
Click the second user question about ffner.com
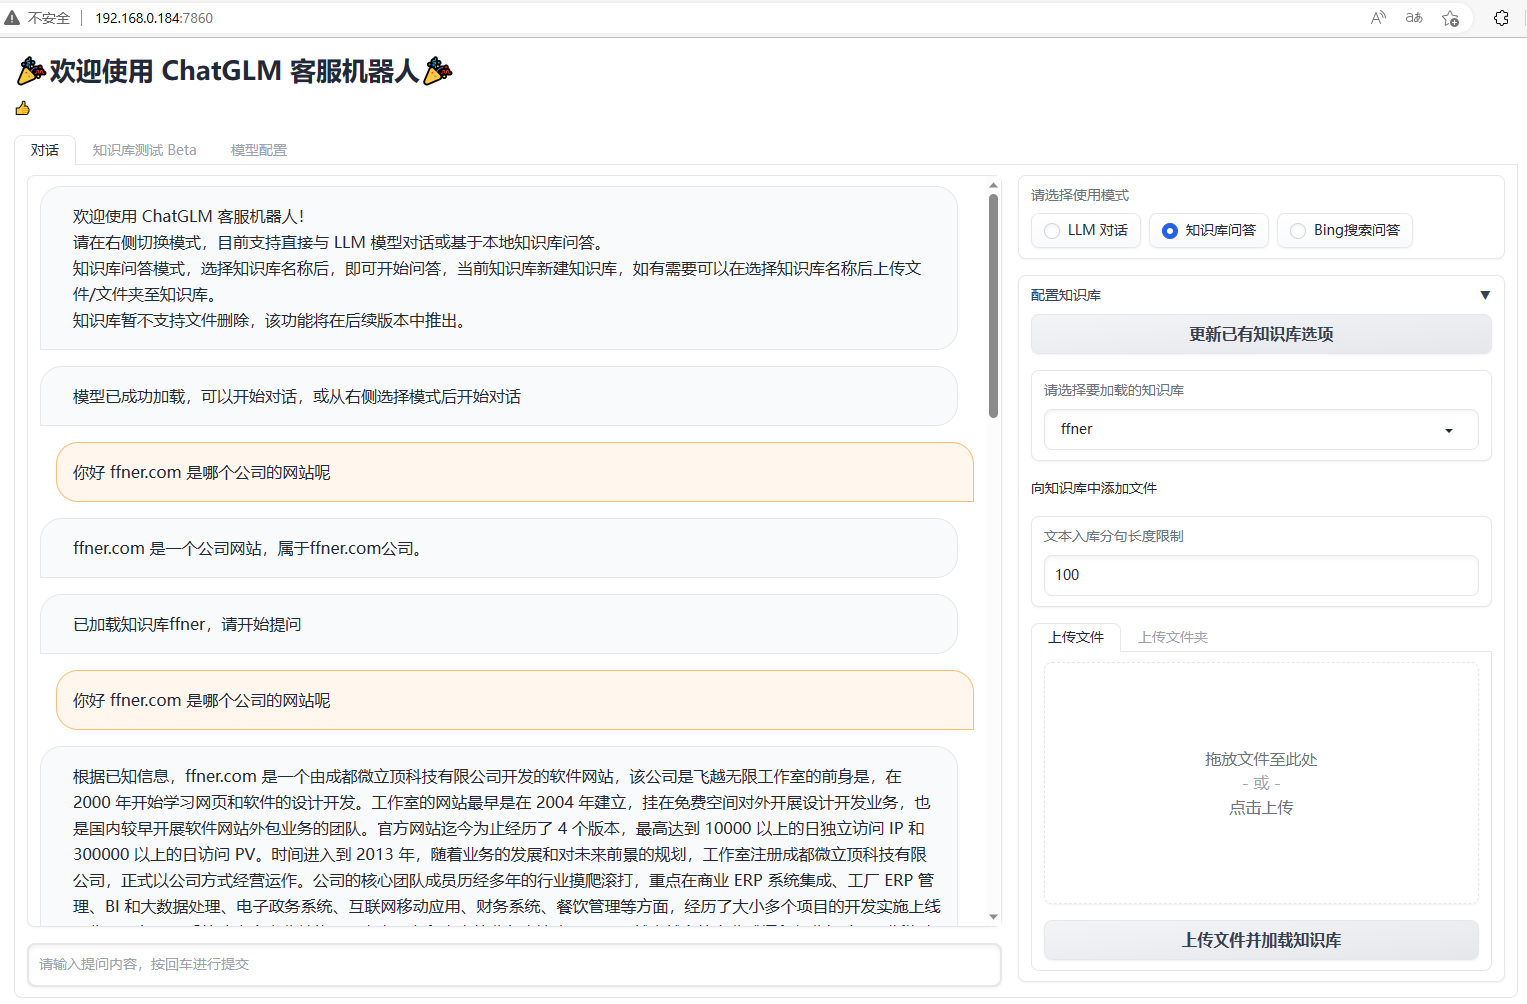coord(514,700)
